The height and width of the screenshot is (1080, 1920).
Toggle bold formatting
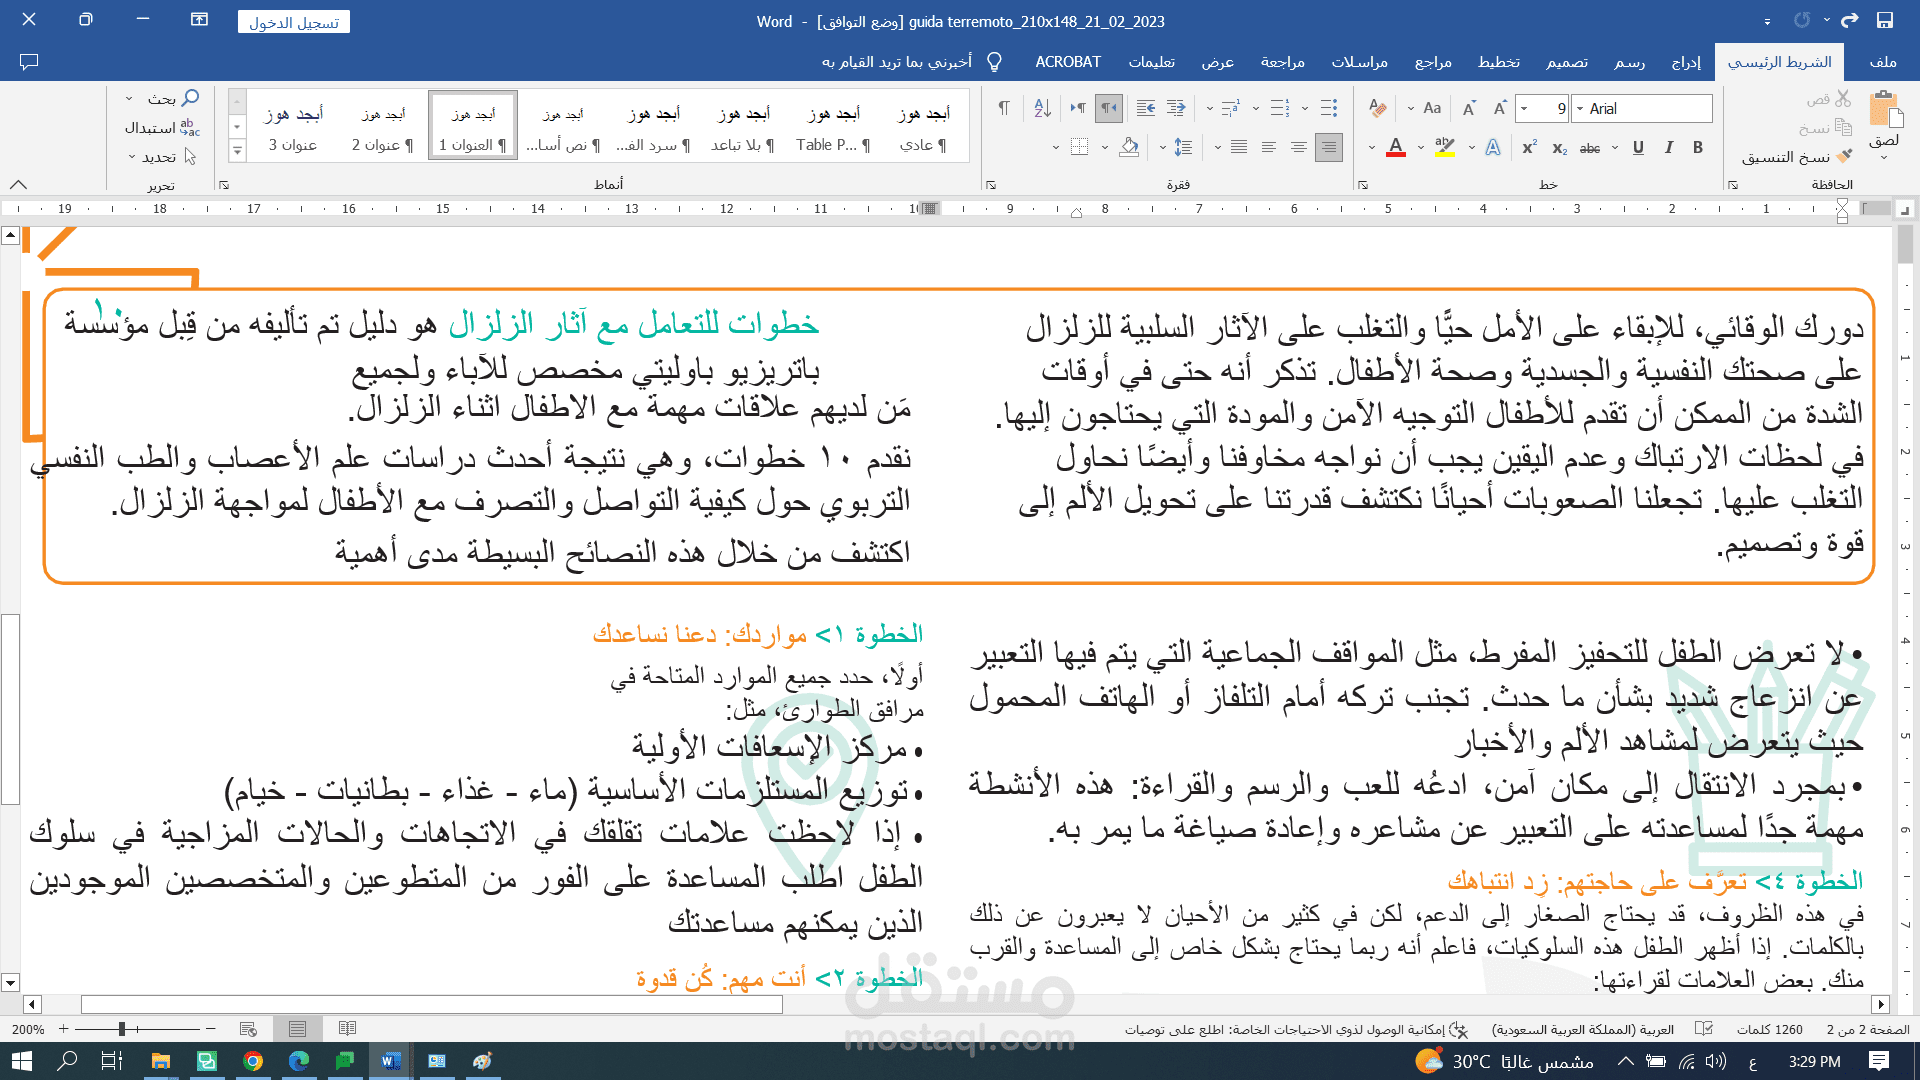[x=1698, y=148]
